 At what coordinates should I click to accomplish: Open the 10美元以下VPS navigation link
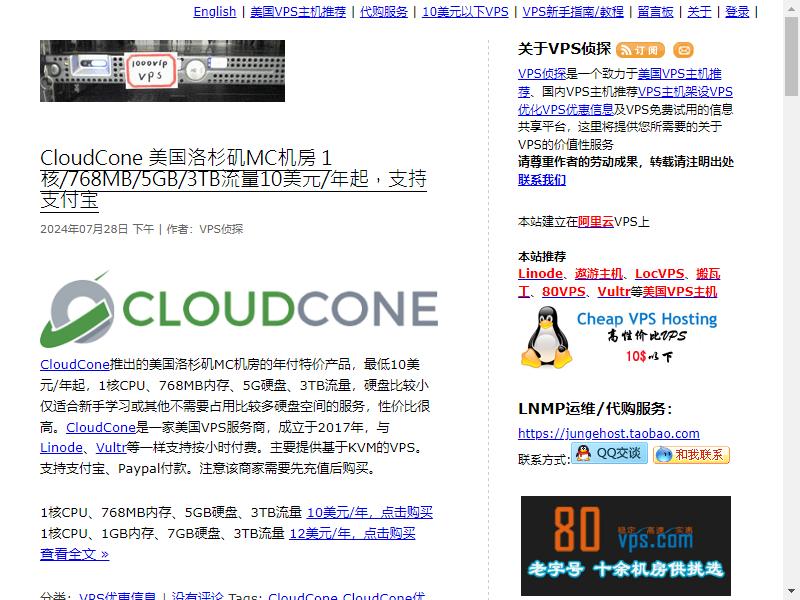pyautogui.click(x=465, y=11)
